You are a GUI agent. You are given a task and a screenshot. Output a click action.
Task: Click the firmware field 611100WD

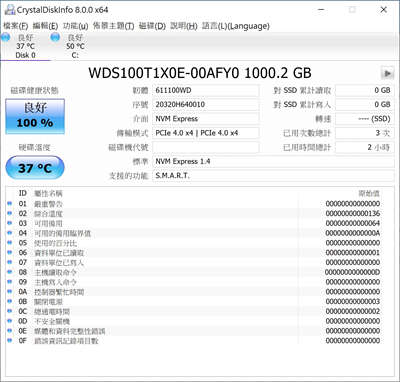[x=206, y=90]
